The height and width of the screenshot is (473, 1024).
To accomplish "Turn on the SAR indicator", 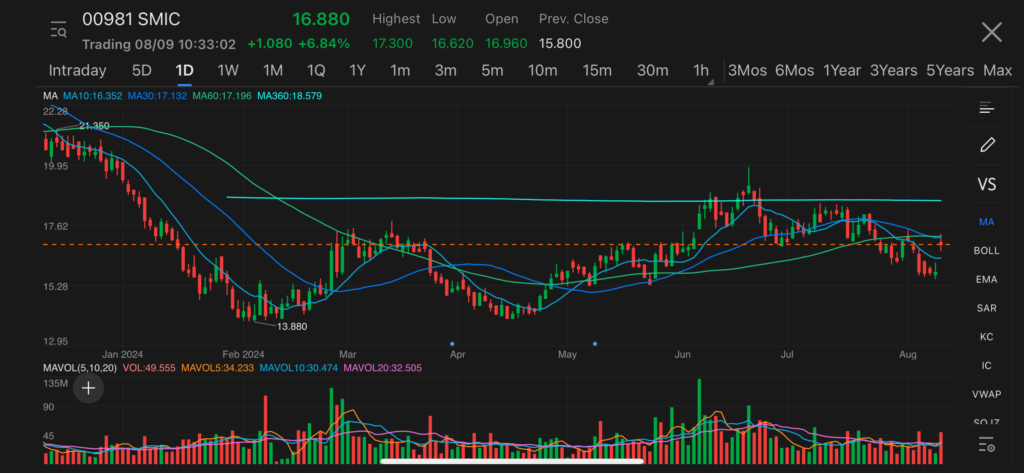I will point(986,308).
